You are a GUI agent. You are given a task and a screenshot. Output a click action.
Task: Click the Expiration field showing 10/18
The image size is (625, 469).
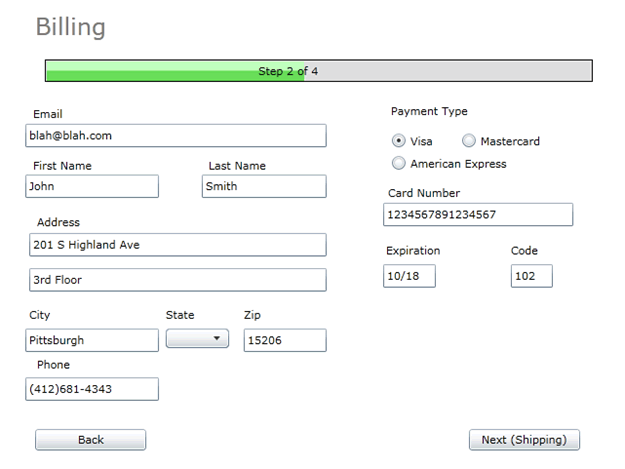[x=409, y=276]
